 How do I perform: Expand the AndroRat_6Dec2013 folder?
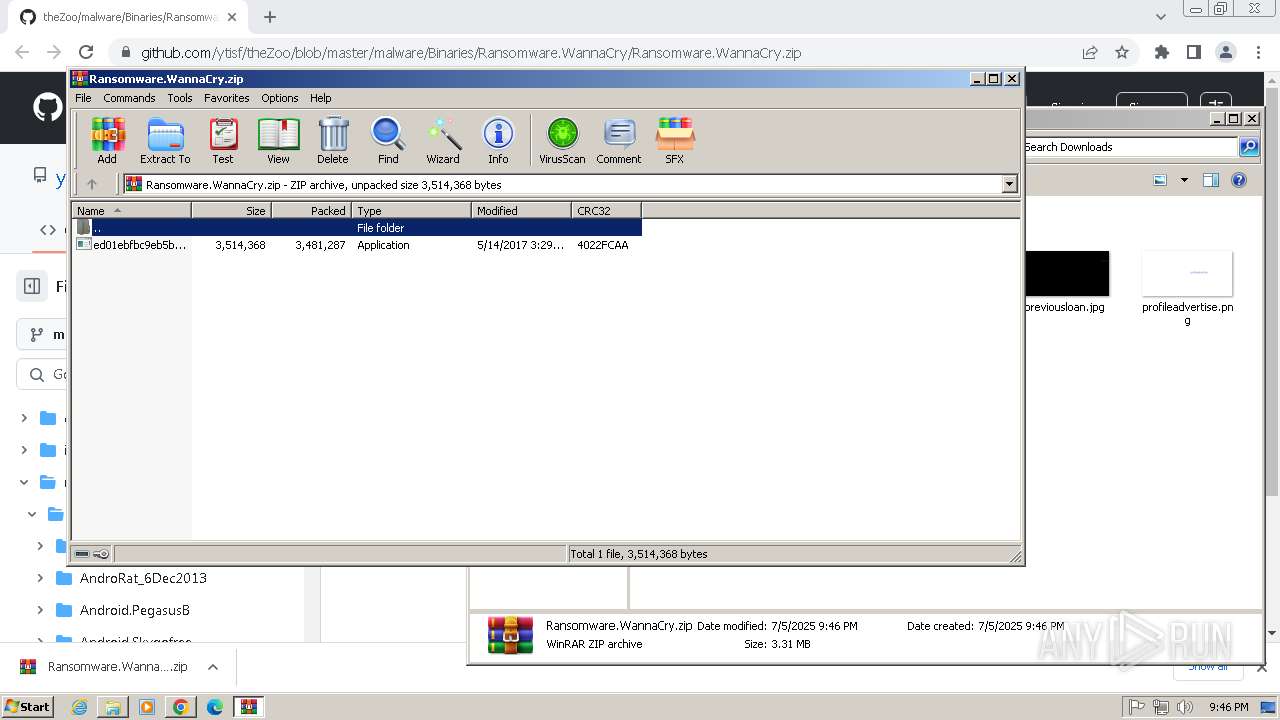click(40, 578)
